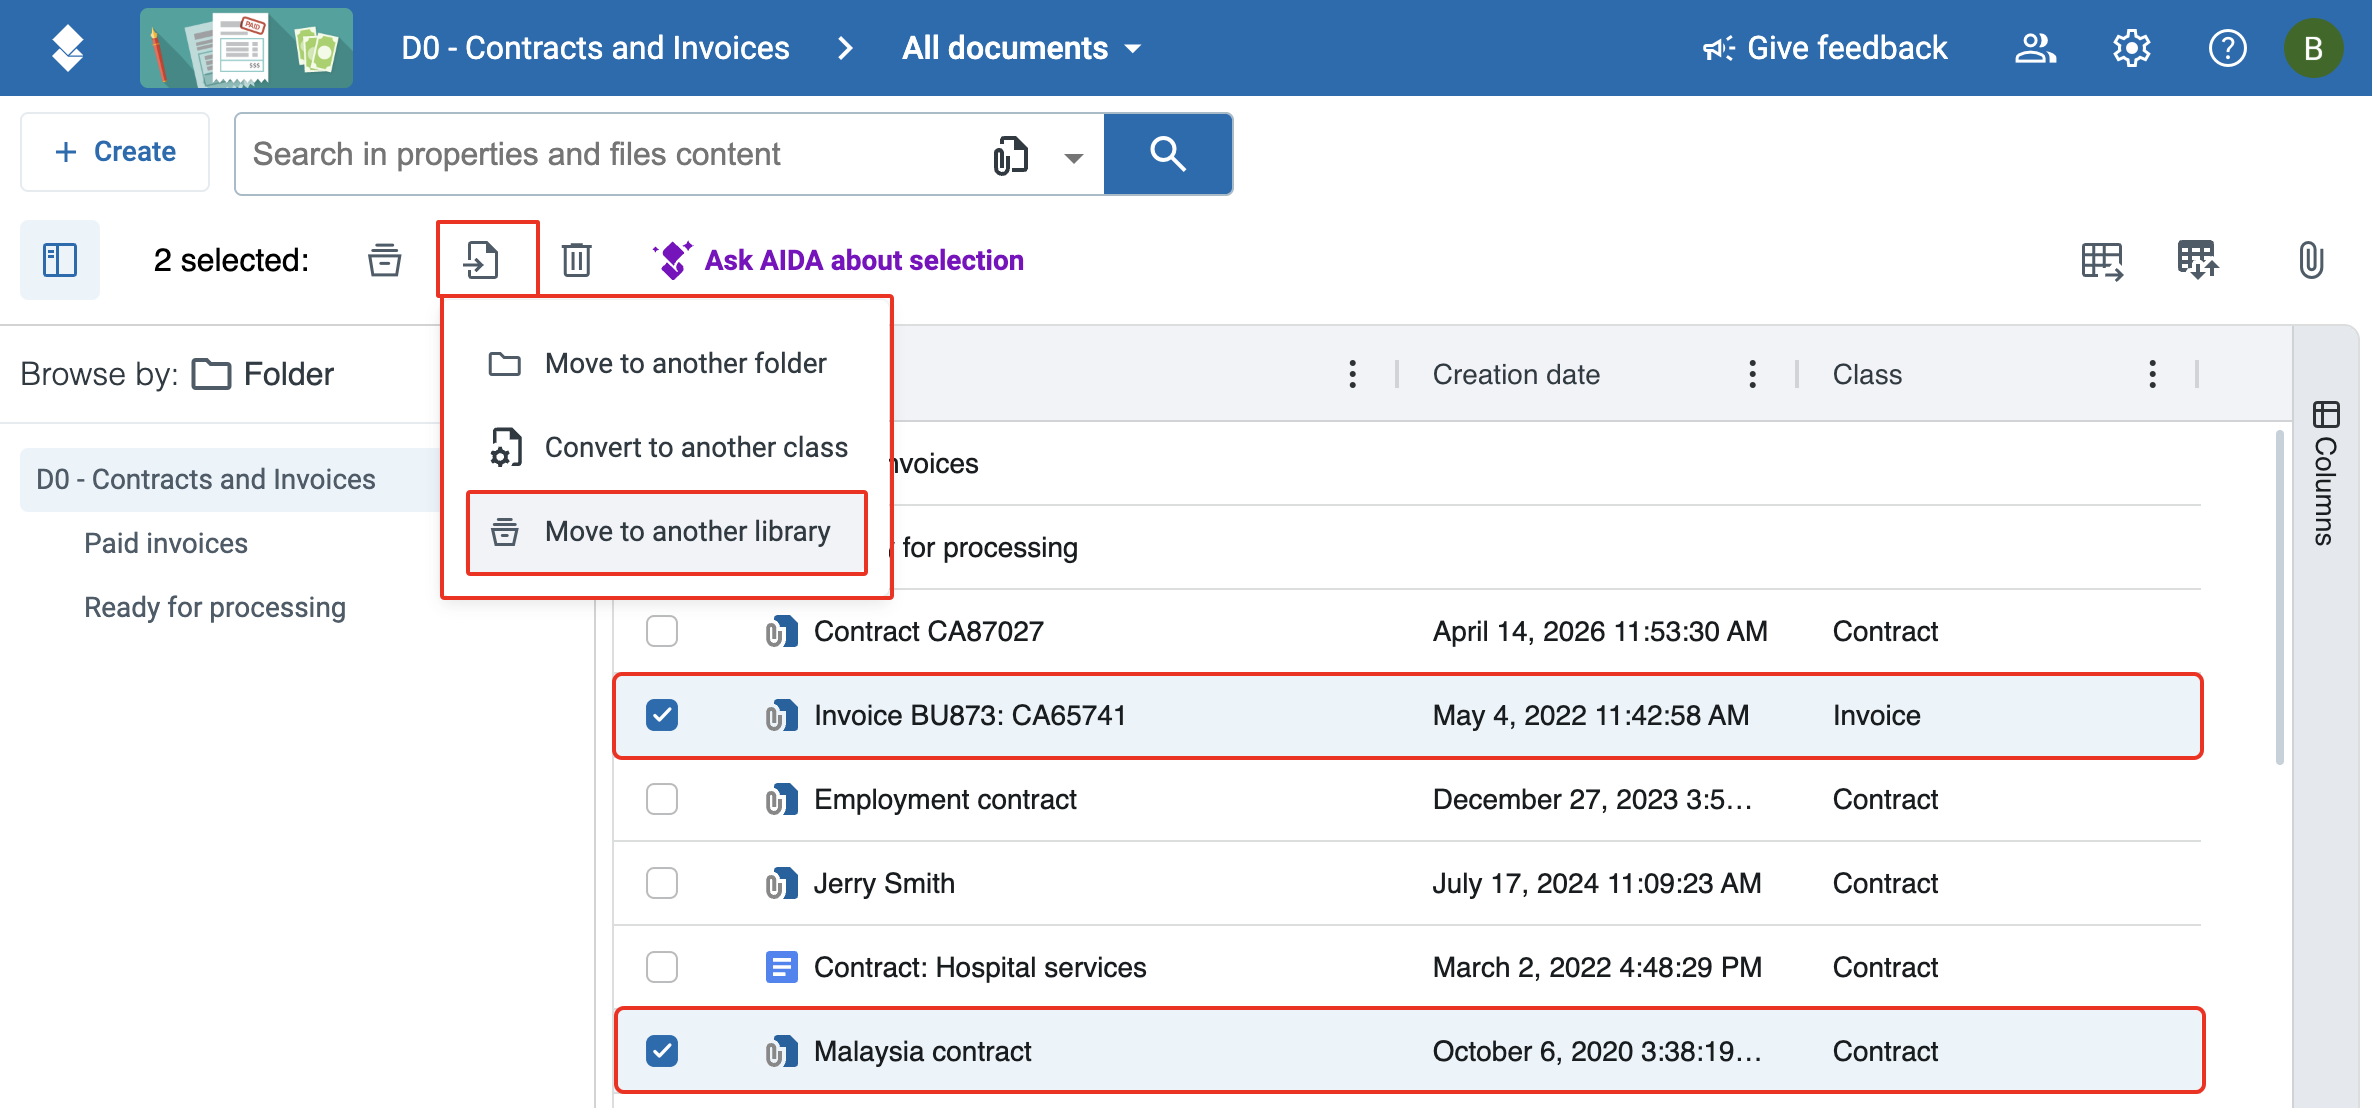Click the April 14, 2026 date cell
The height and width of the screenshot is (1108, 2372).
(1600, 632)
